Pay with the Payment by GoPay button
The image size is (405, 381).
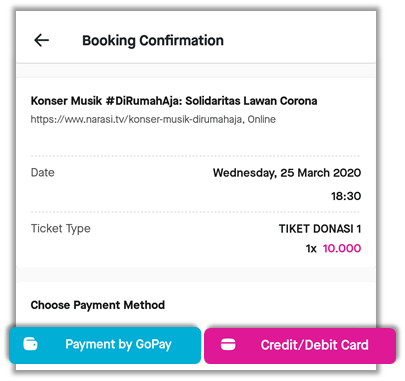click(105, 345)
